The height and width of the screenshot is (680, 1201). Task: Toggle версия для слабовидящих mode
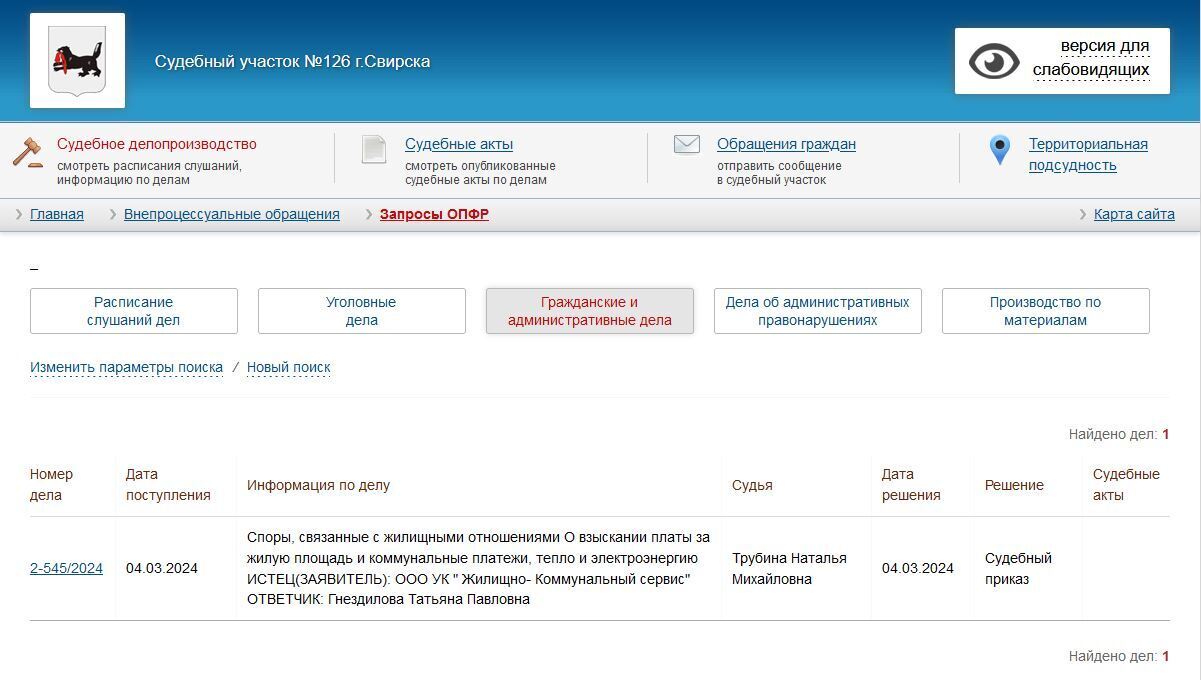(1090, 58)
